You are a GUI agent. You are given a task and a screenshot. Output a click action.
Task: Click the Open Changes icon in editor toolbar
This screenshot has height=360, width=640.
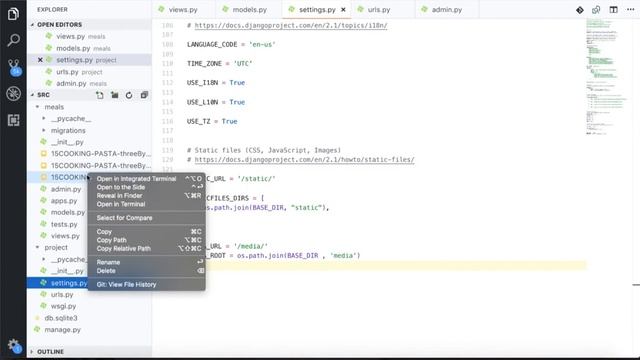596,10
